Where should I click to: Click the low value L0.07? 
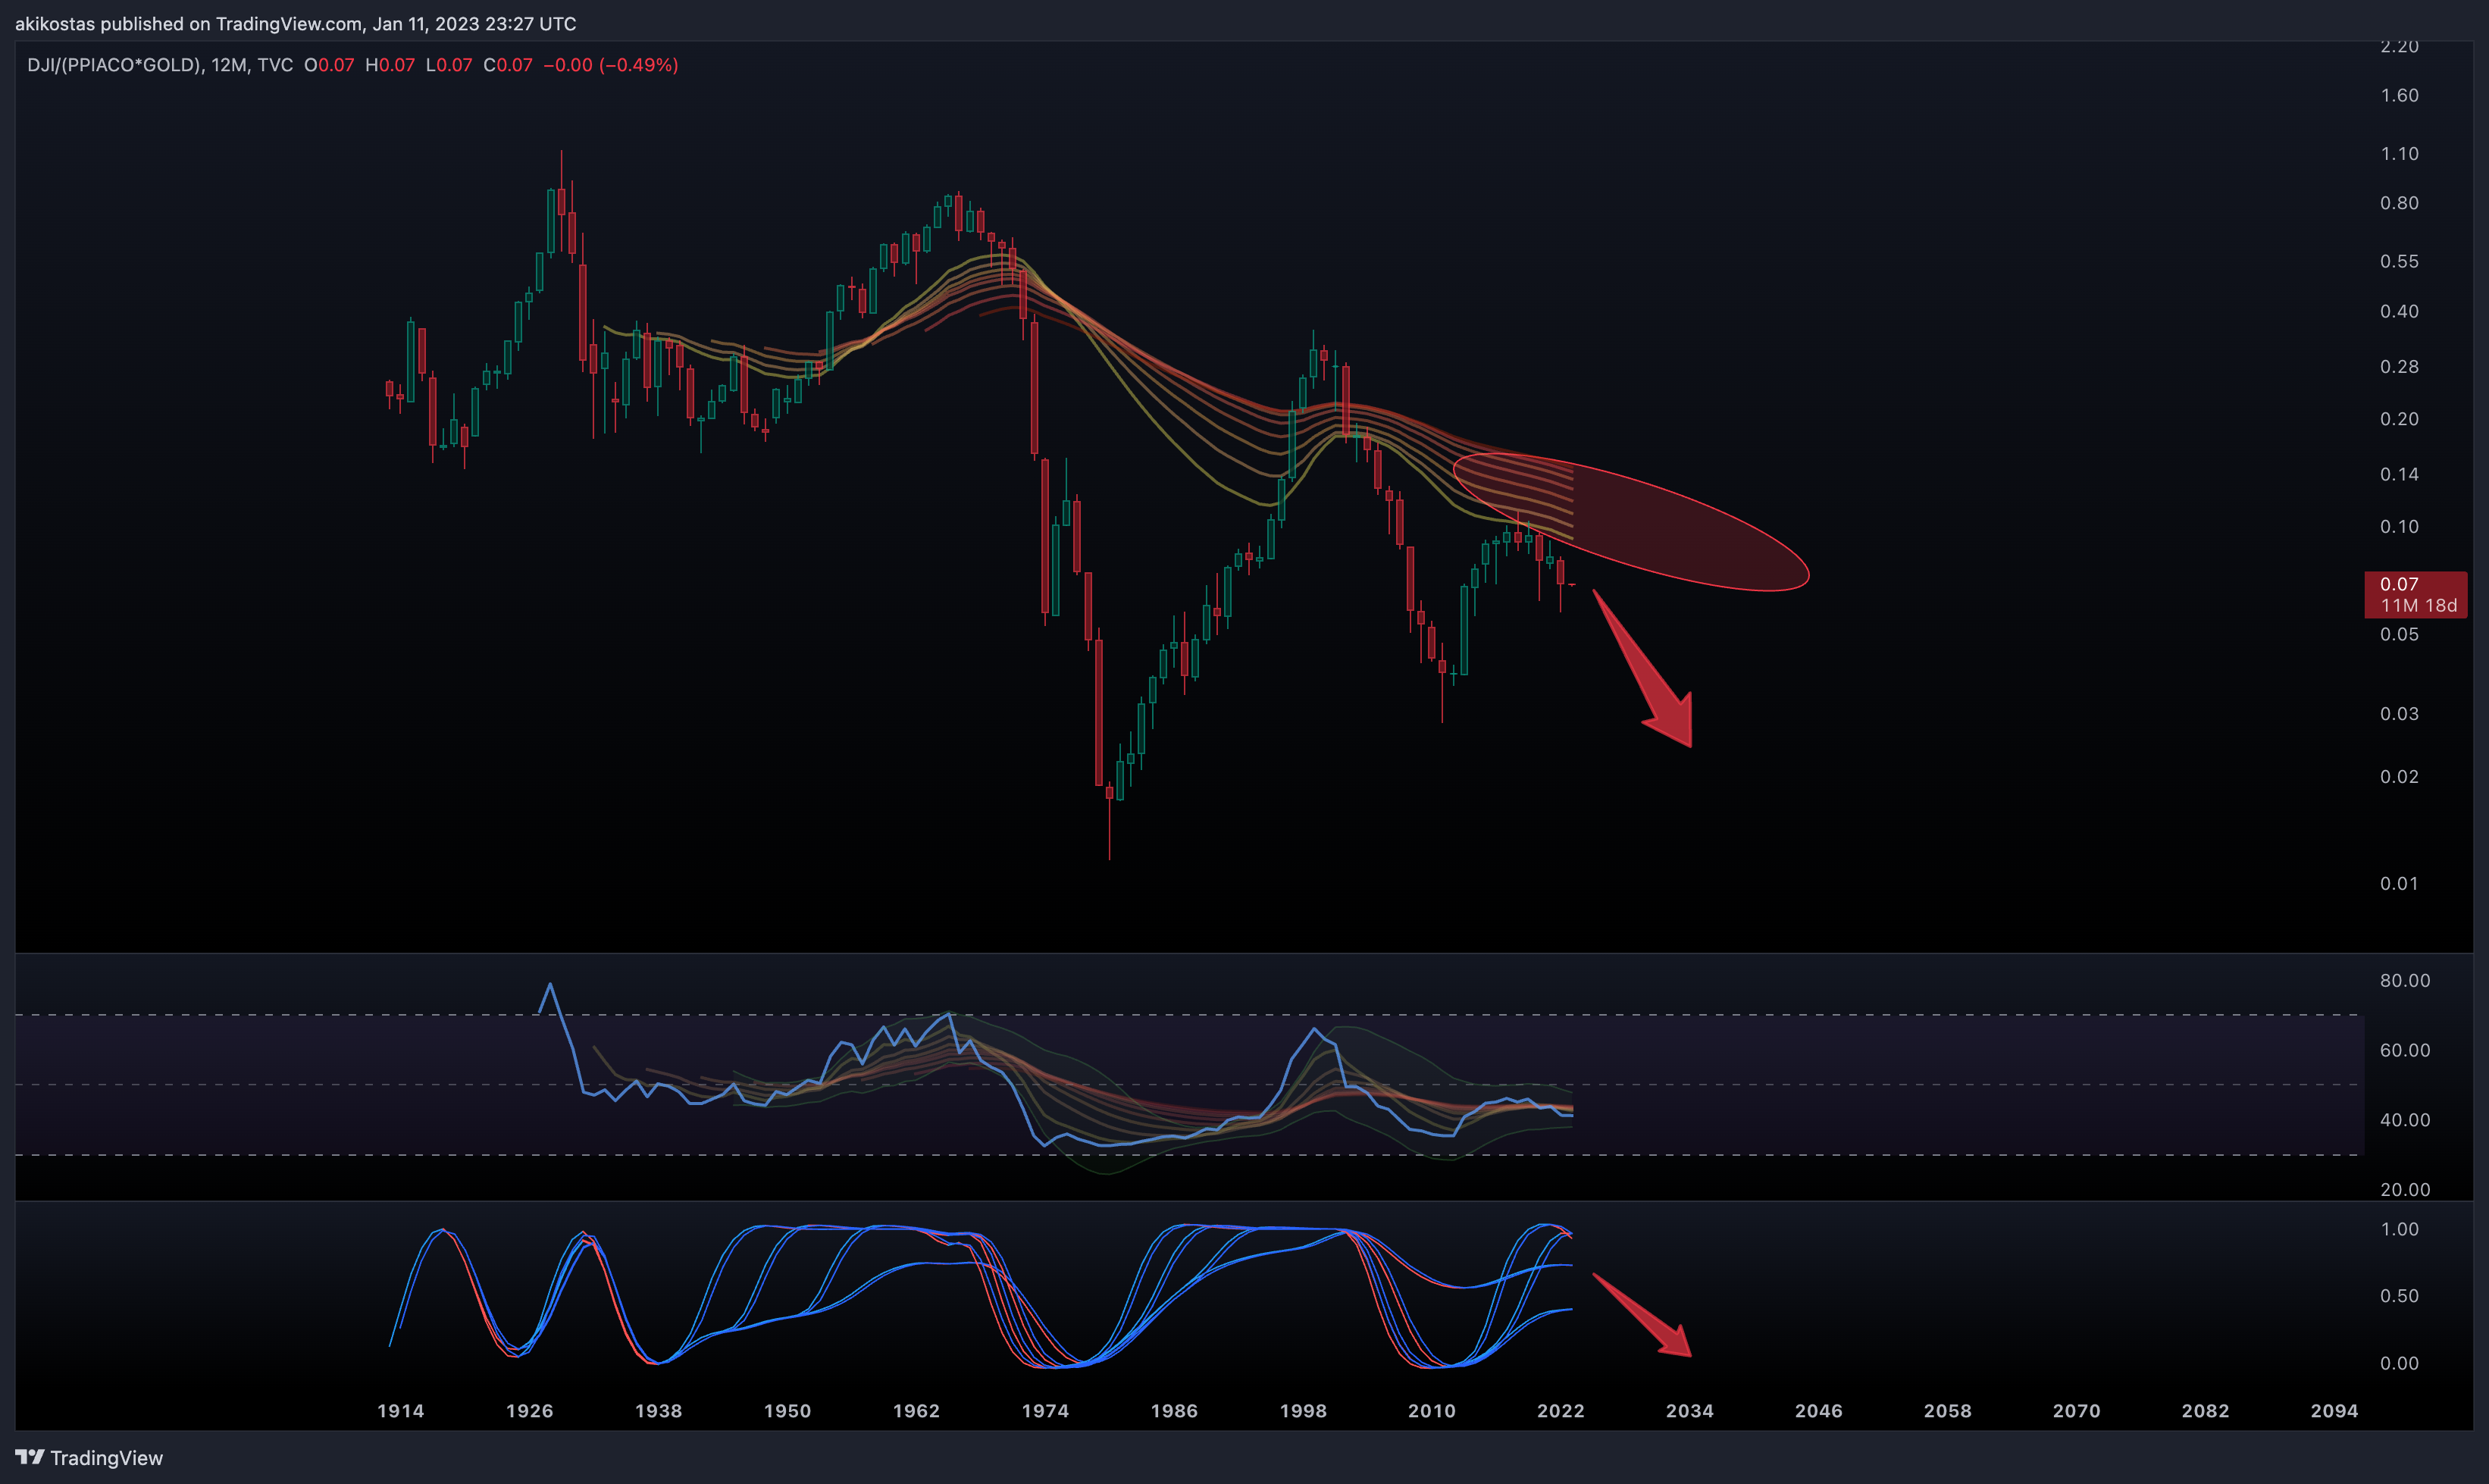tap(449, 65)
